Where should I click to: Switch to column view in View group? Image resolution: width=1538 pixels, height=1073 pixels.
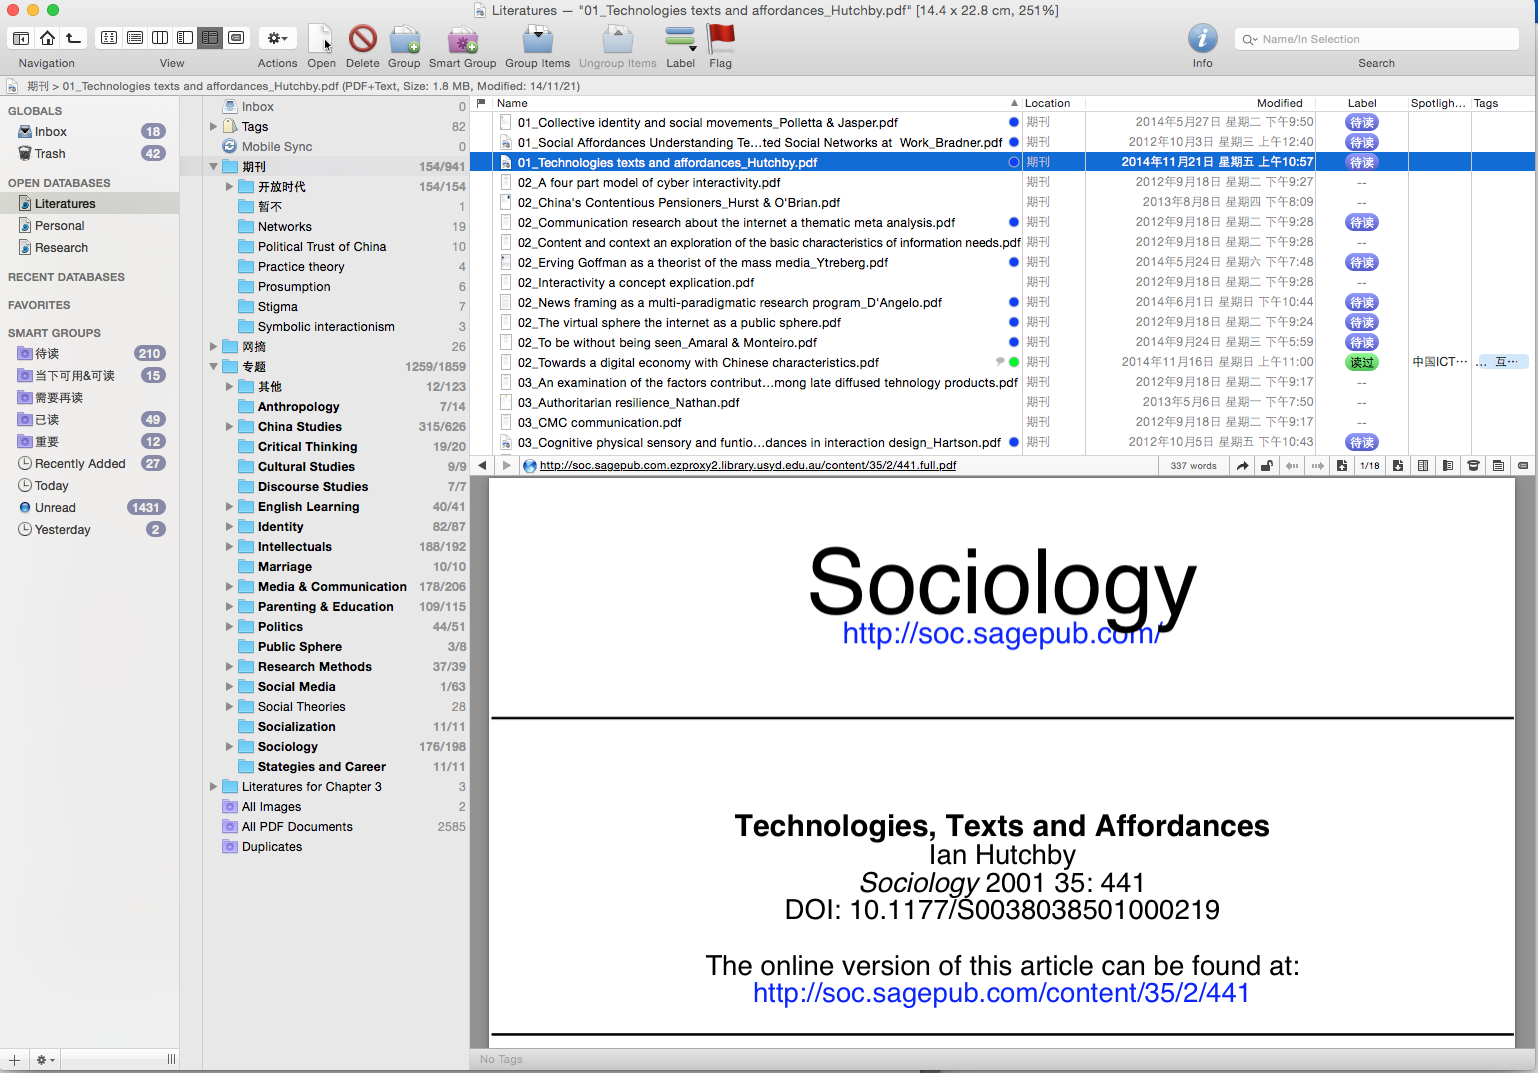(160, 38)
